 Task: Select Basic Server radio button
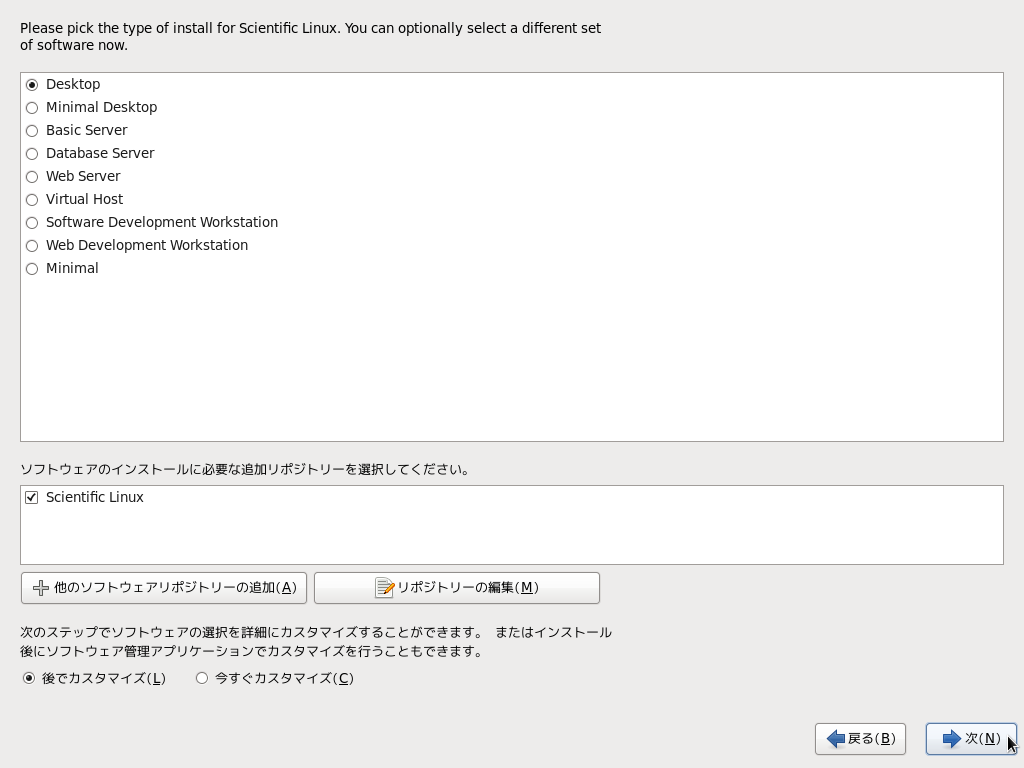click(x=32, y=131)
